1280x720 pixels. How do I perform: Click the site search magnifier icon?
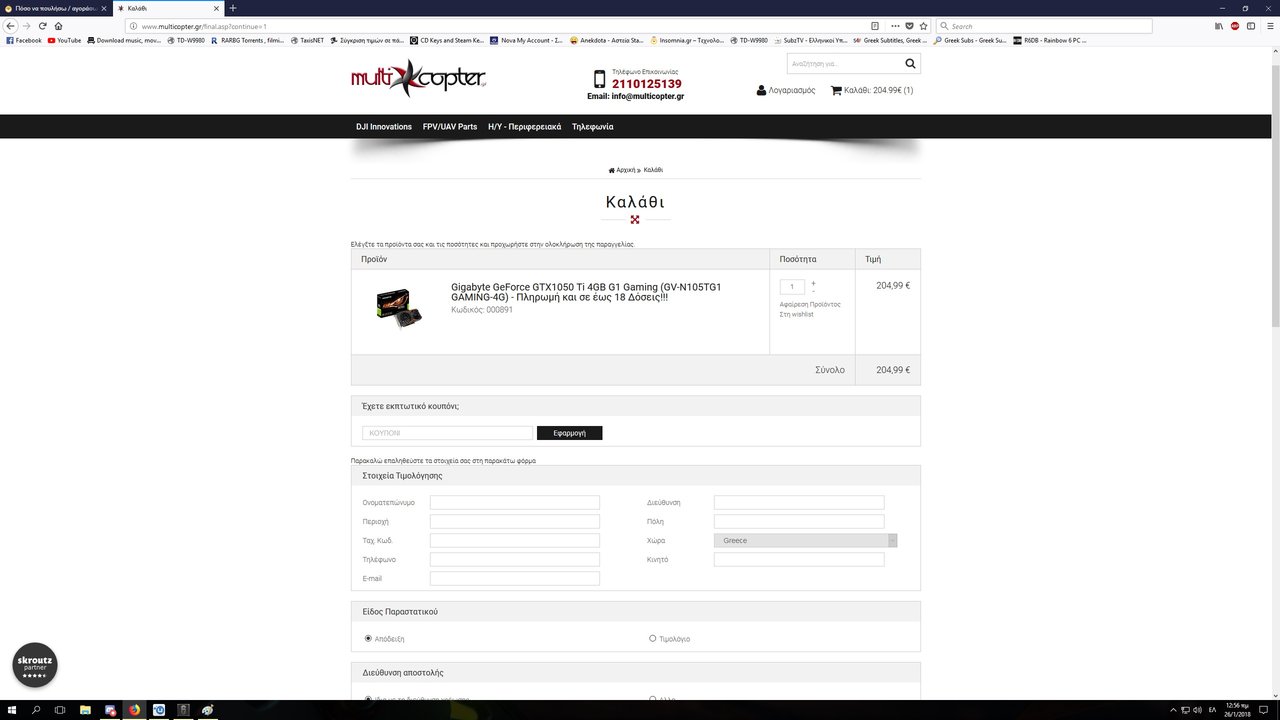point(910,63)
